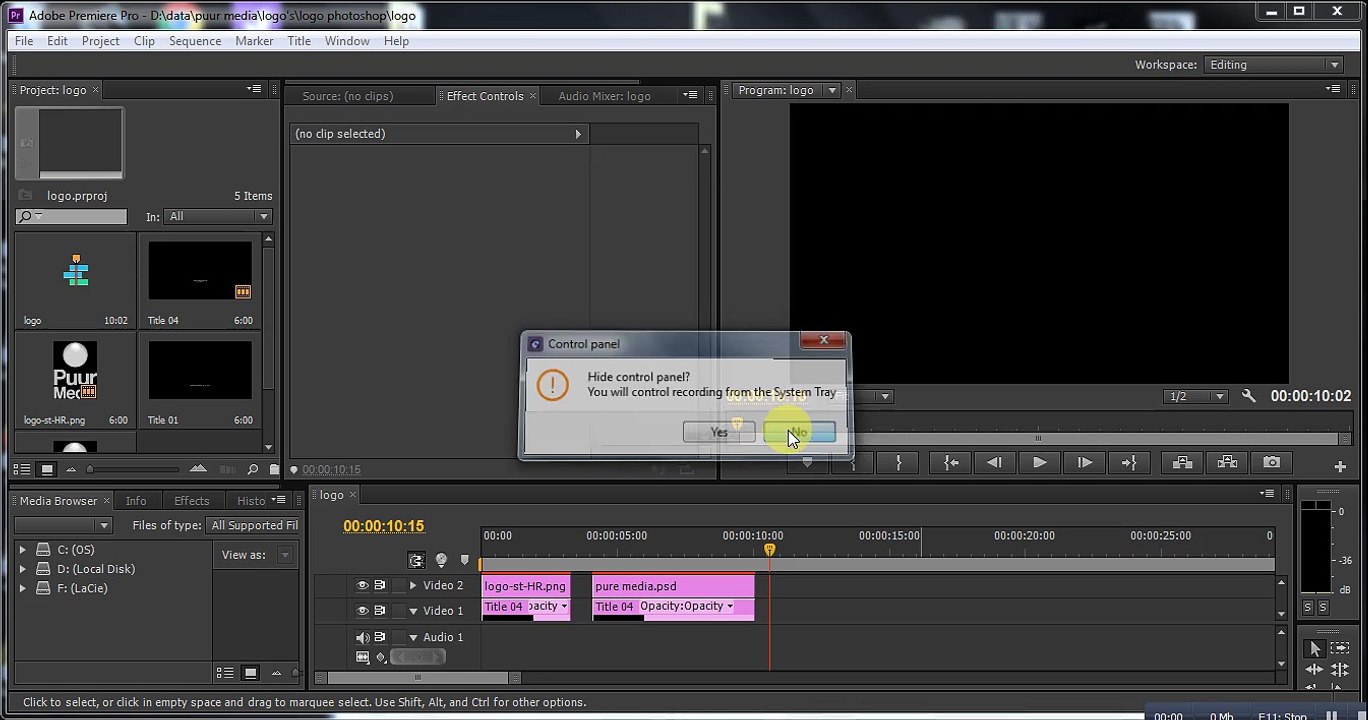Click the Set Encore chapter marker icon

tap(441, 560)
